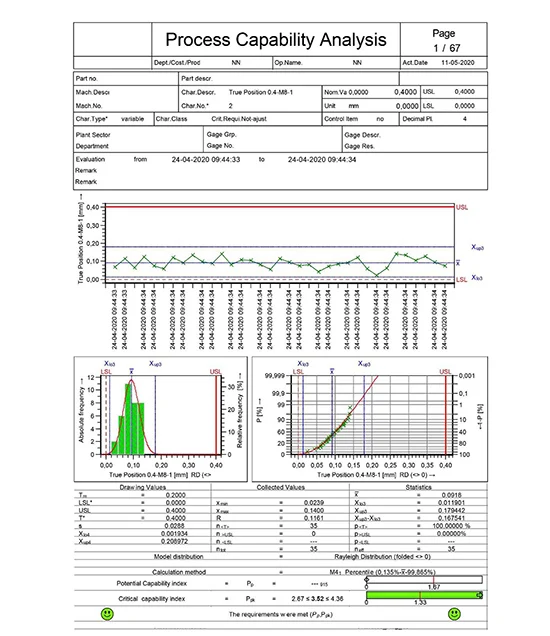Click the red USL label above histogram
Screen dimensions: 550x636
pyautogui.click(x=215, y=372)
